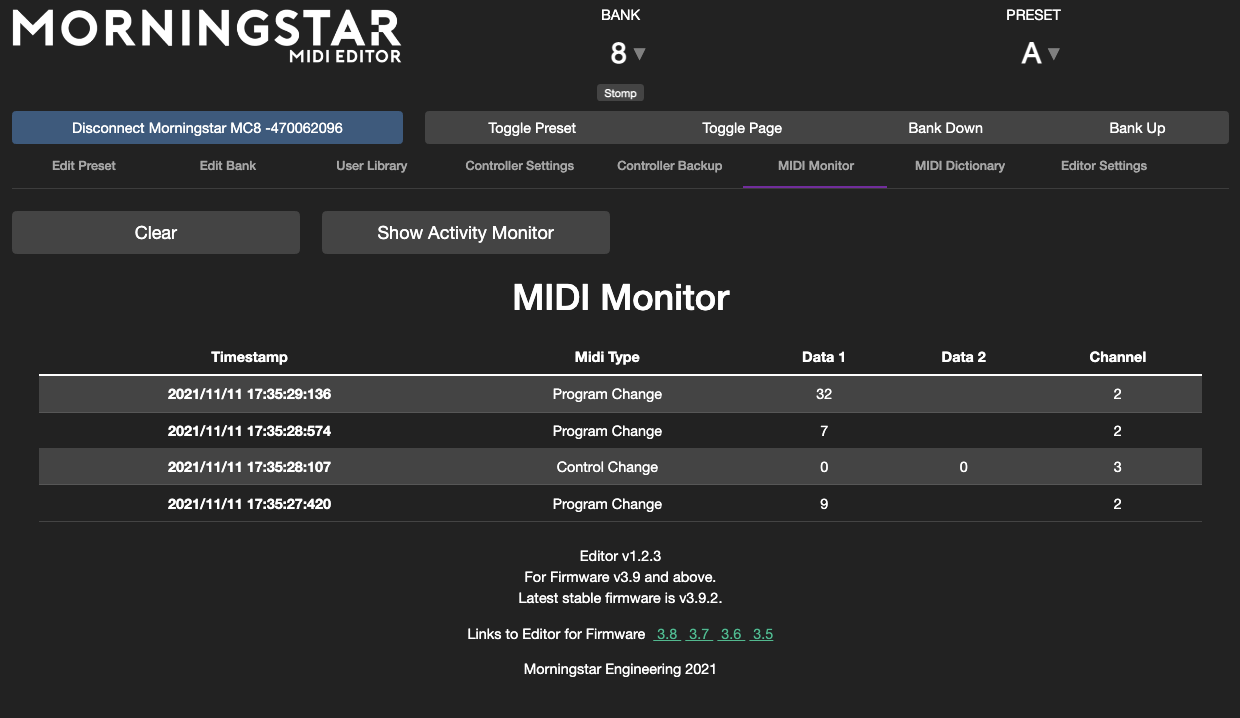Open the User Library tab
This screenshot has height=718, width=1240.
pyautogui.click(x=371, y=165)
